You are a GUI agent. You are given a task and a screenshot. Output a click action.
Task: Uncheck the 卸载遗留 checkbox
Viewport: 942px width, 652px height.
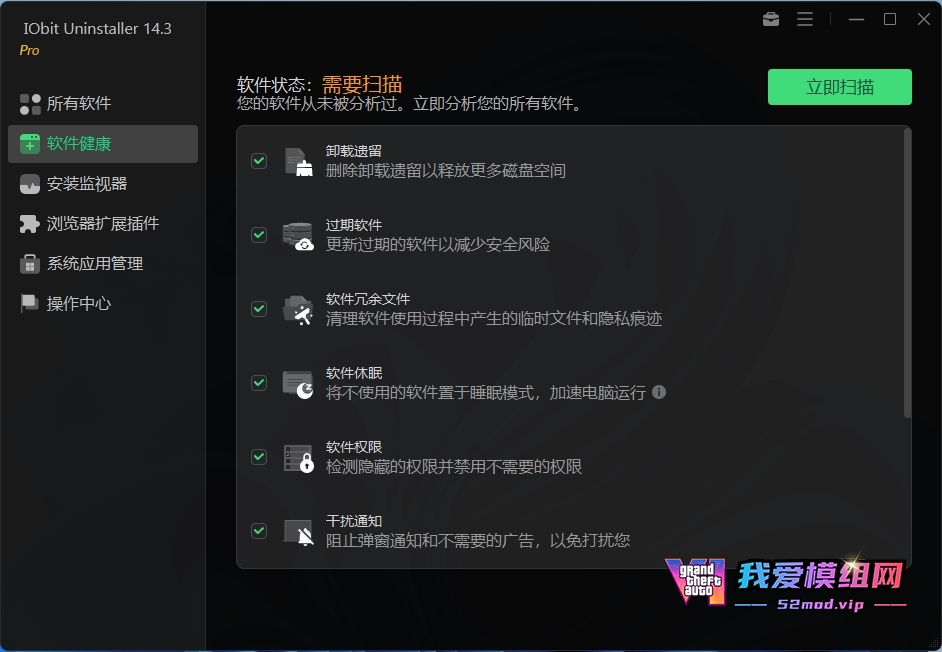click(x=259, y=160)
